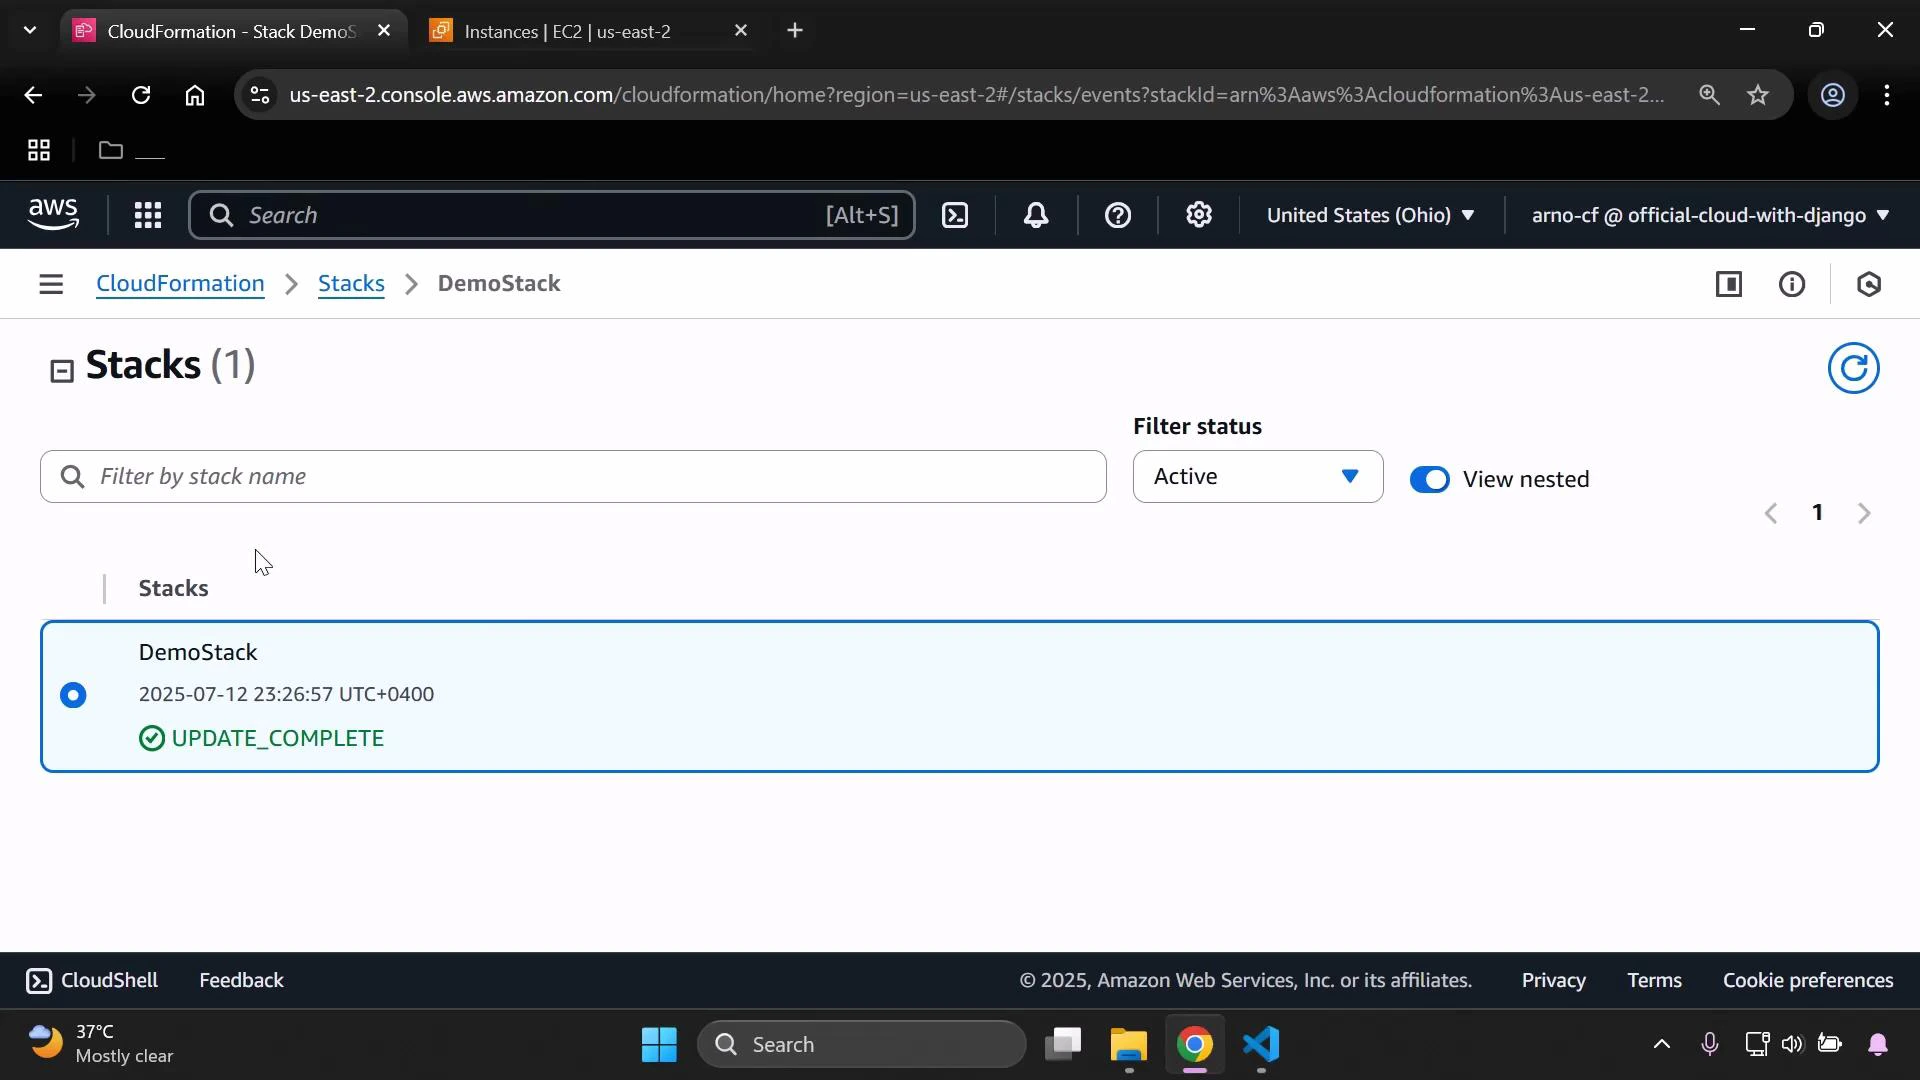Open AWS notifications via the bell icon

click(x=1036, y=215)
